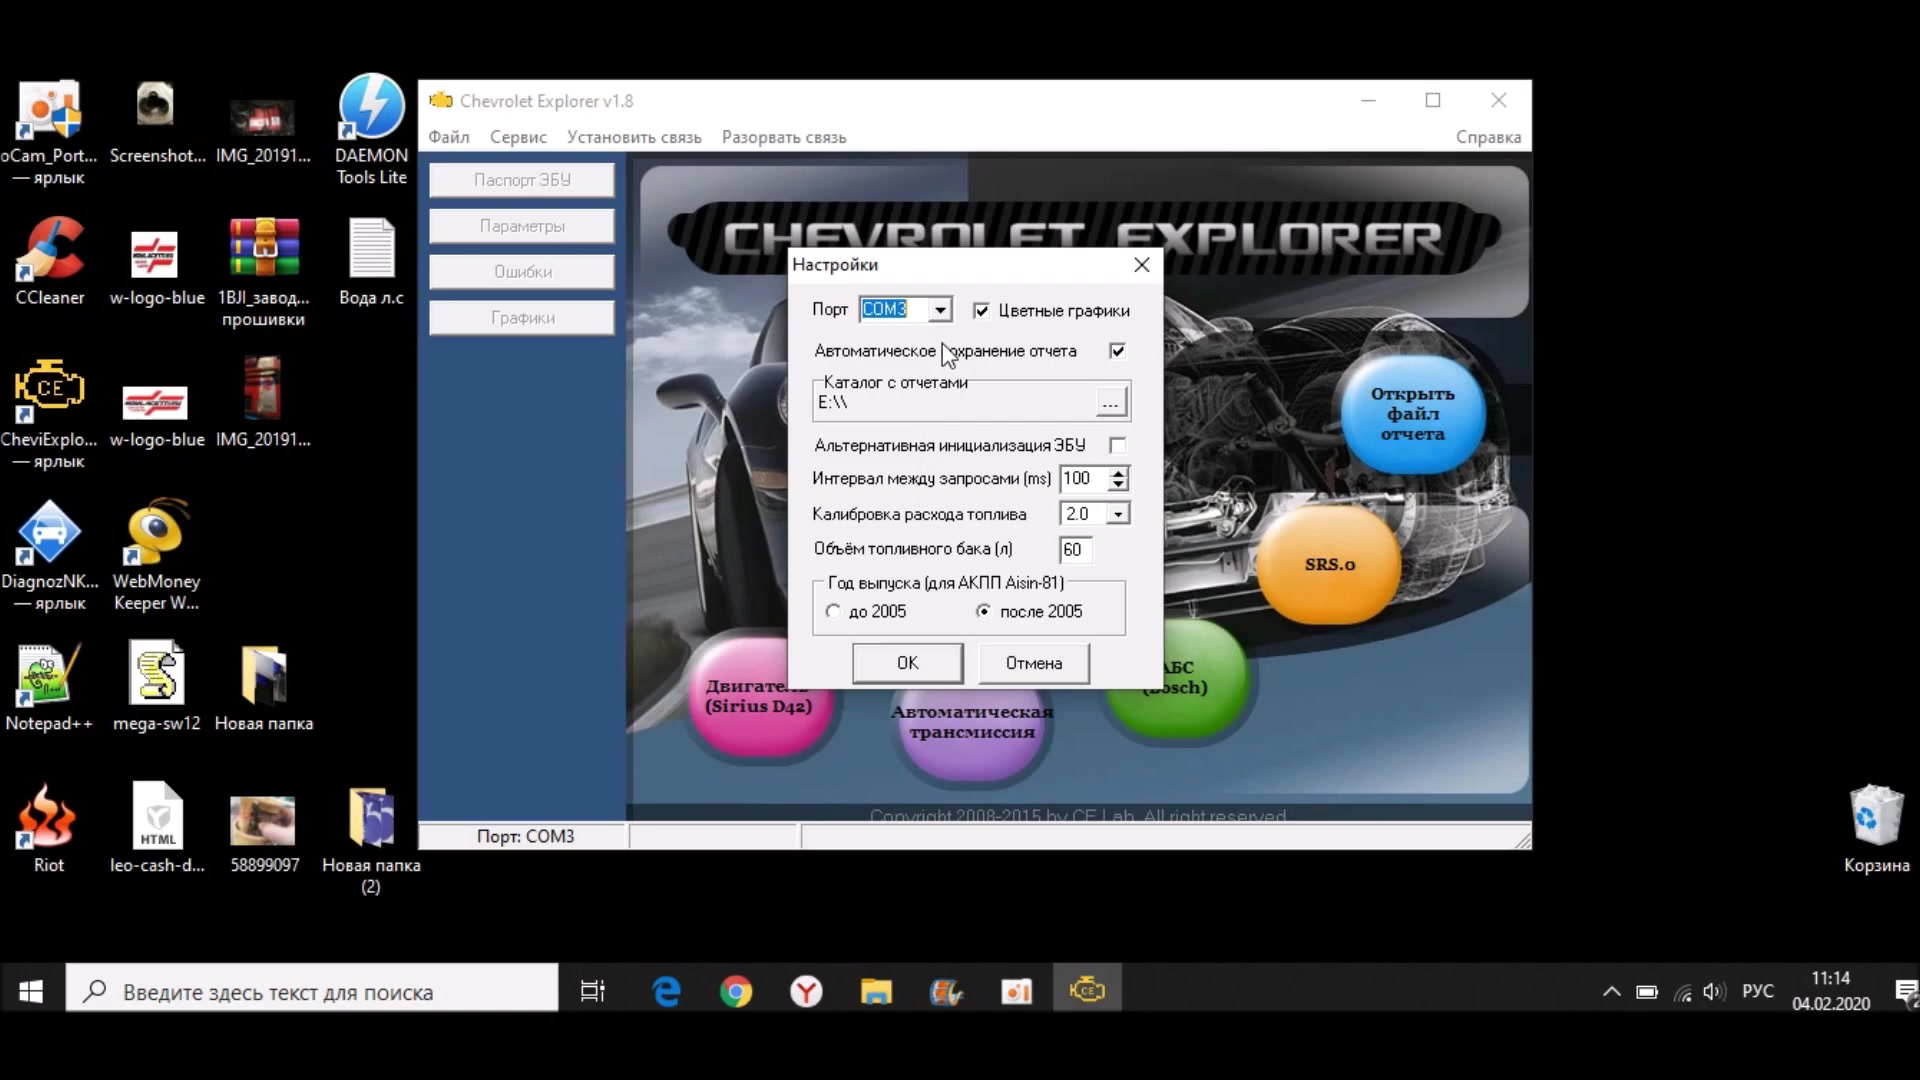This screenshot has width=1920, height=1080.
Task: Expand fuel consumption calibration dropdown
Action: click(1118, 514)
